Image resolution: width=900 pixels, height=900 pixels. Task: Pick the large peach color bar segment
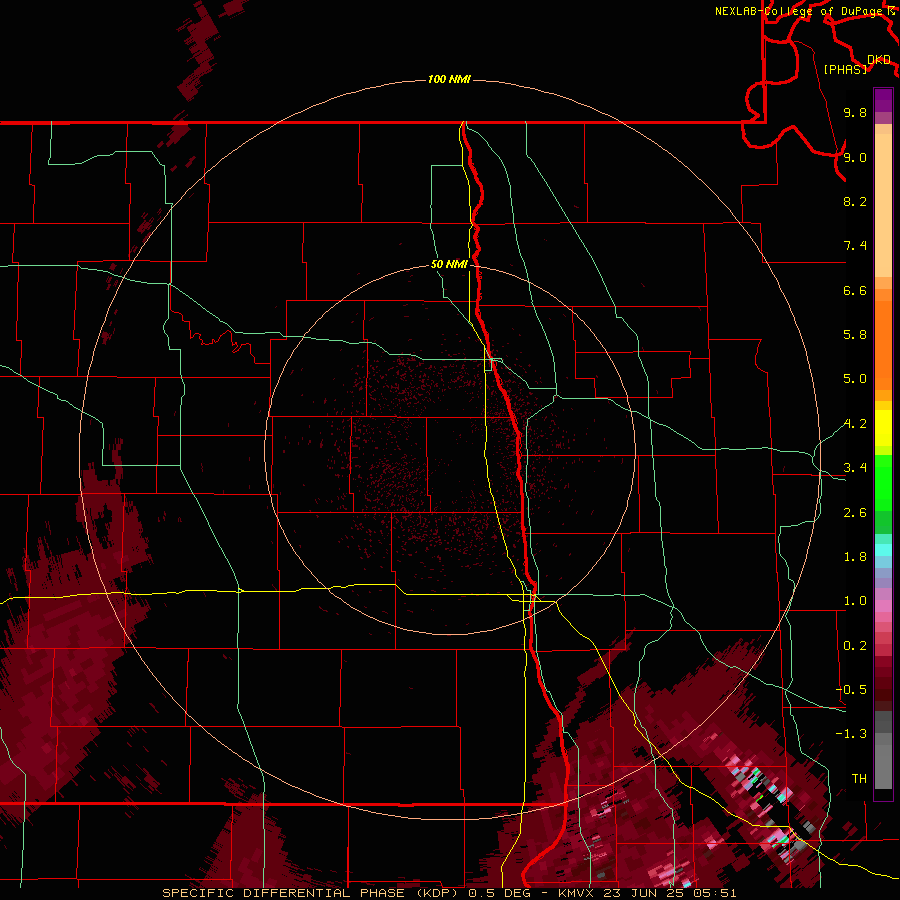click(883, 205)
